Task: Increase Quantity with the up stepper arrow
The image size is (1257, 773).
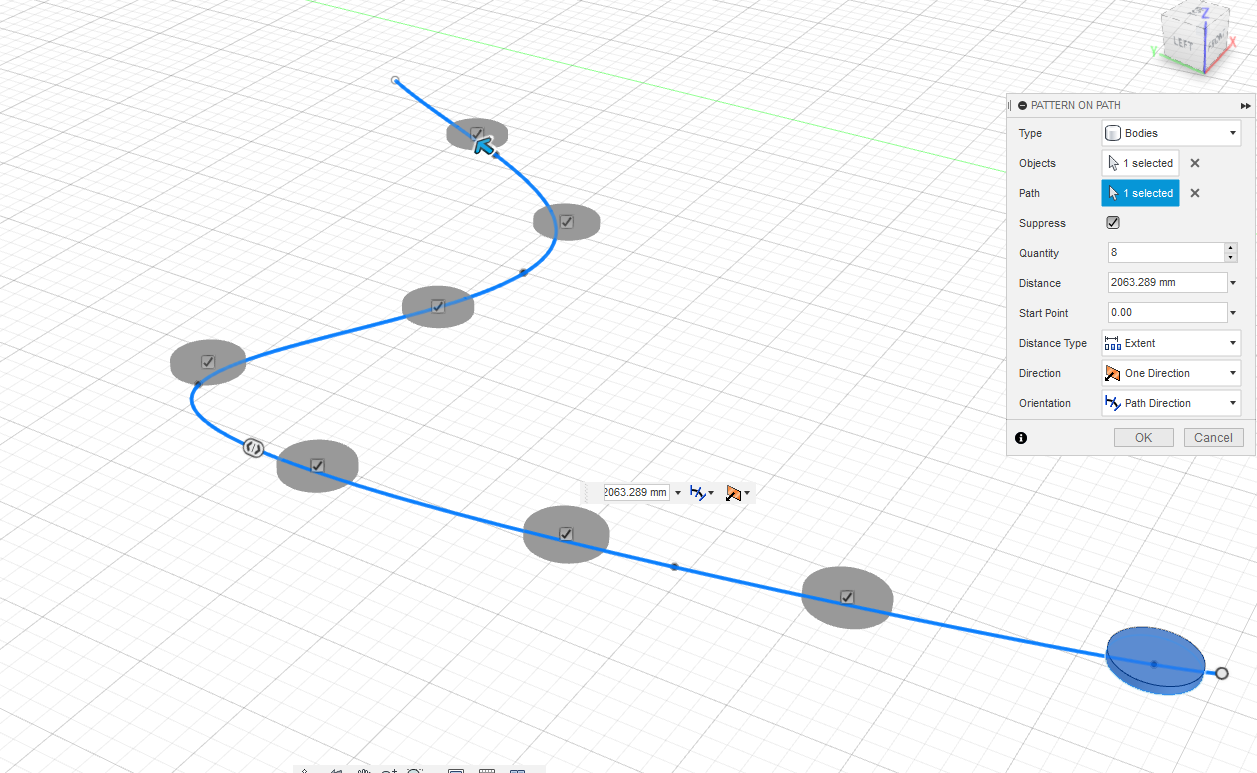Action: point(1231,248)
